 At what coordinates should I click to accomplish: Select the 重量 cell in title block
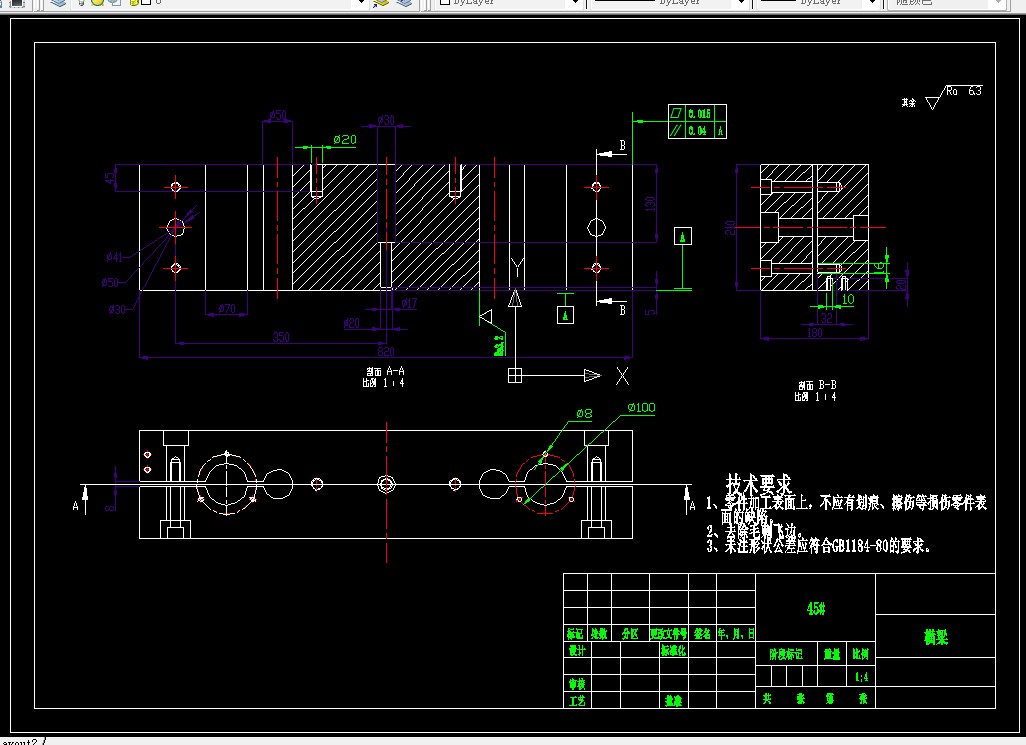[x=832, y=654]
